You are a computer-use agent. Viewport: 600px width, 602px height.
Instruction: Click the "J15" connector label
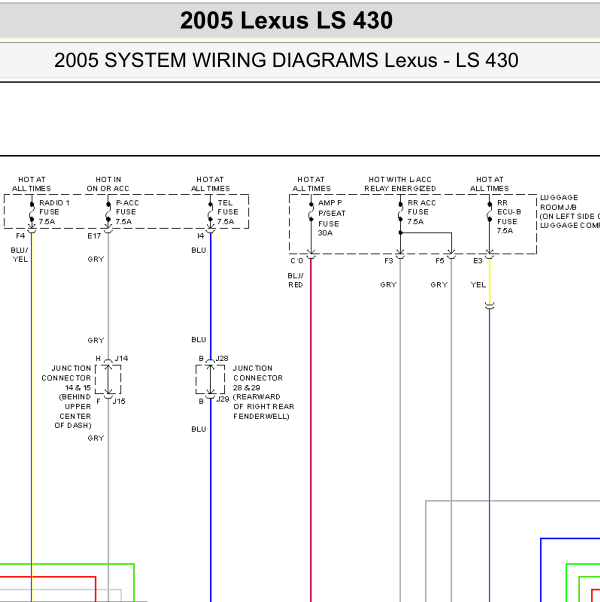point(119,401)
